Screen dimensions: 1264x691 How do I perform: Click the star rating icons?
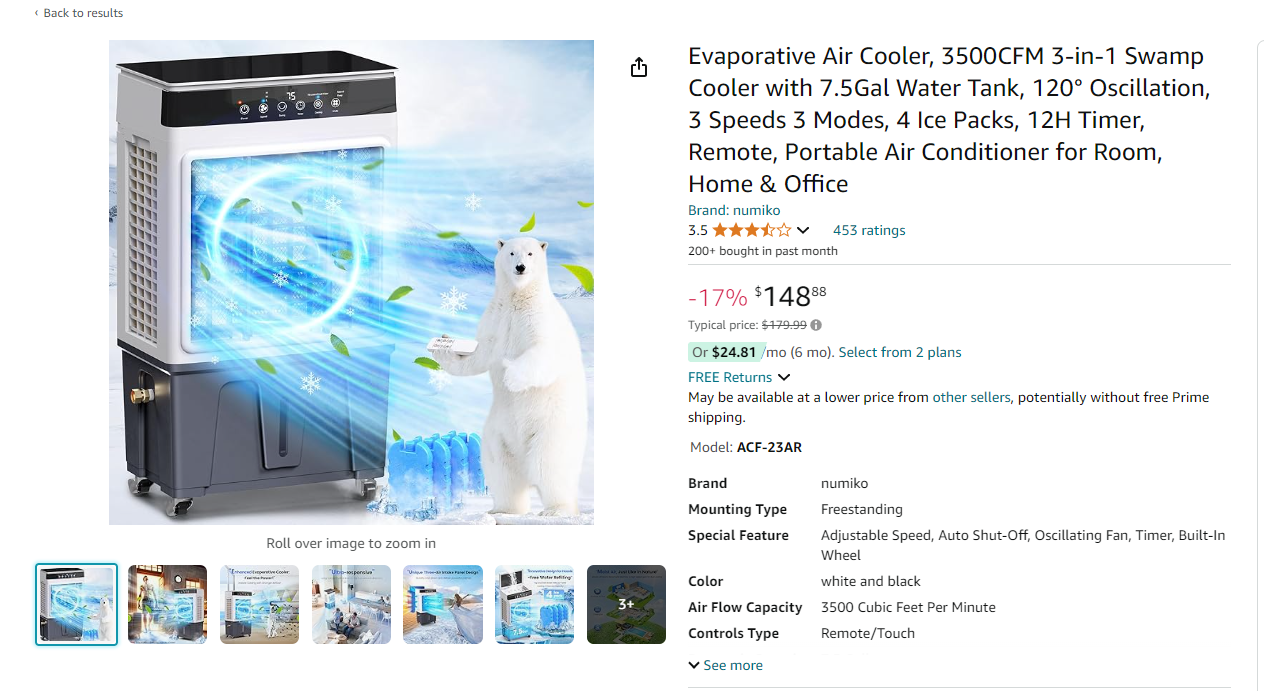point(751,230)
